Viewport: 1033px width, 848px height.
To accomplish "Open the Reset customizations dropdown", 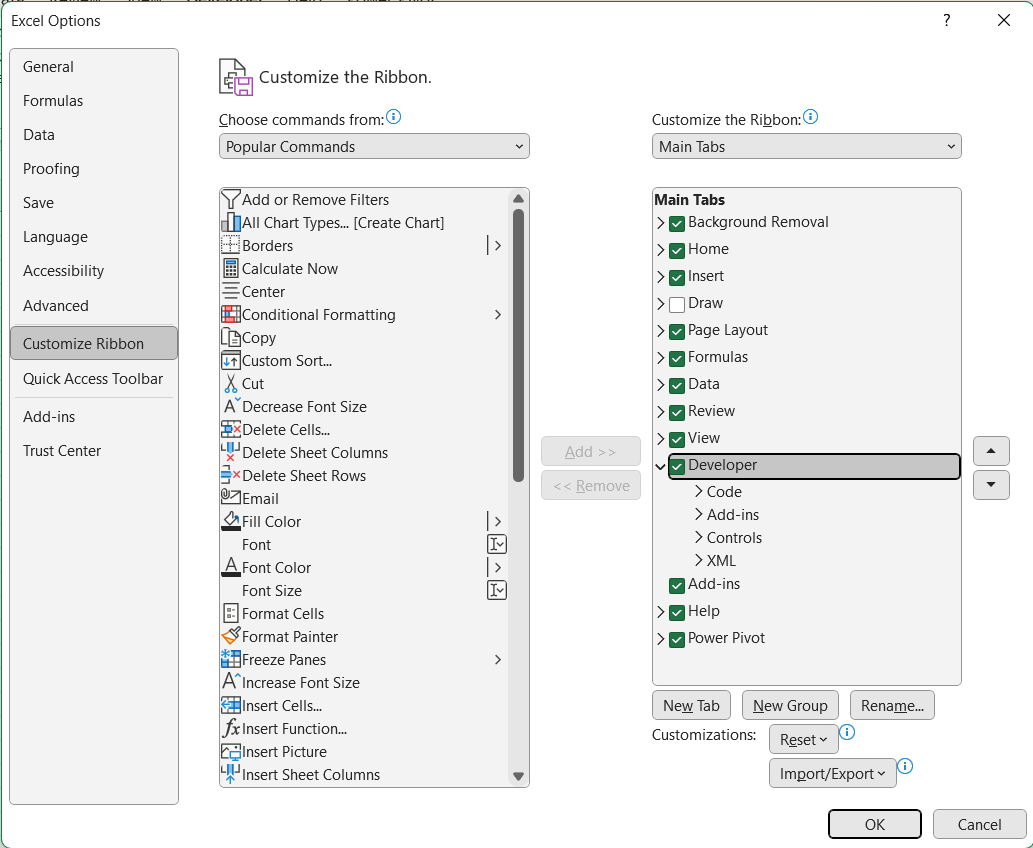I will coord(804,739).
